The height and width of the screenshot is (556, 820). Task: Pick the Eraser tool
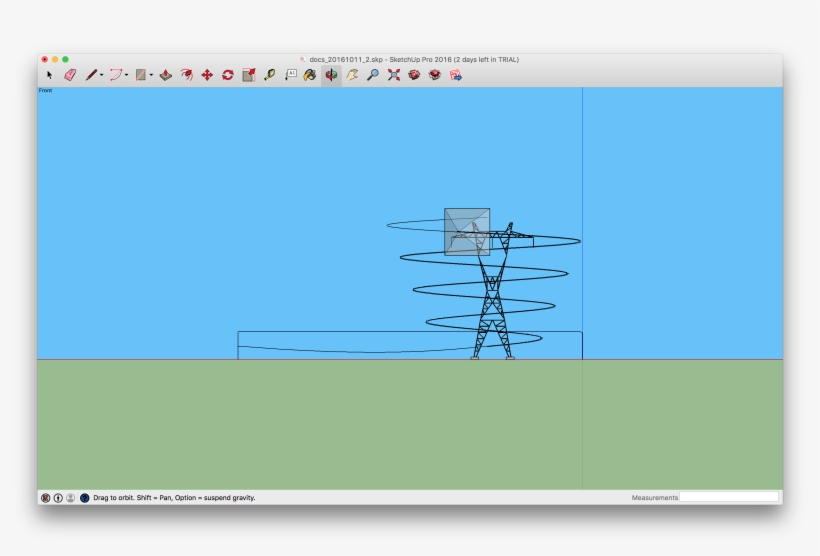70,75
